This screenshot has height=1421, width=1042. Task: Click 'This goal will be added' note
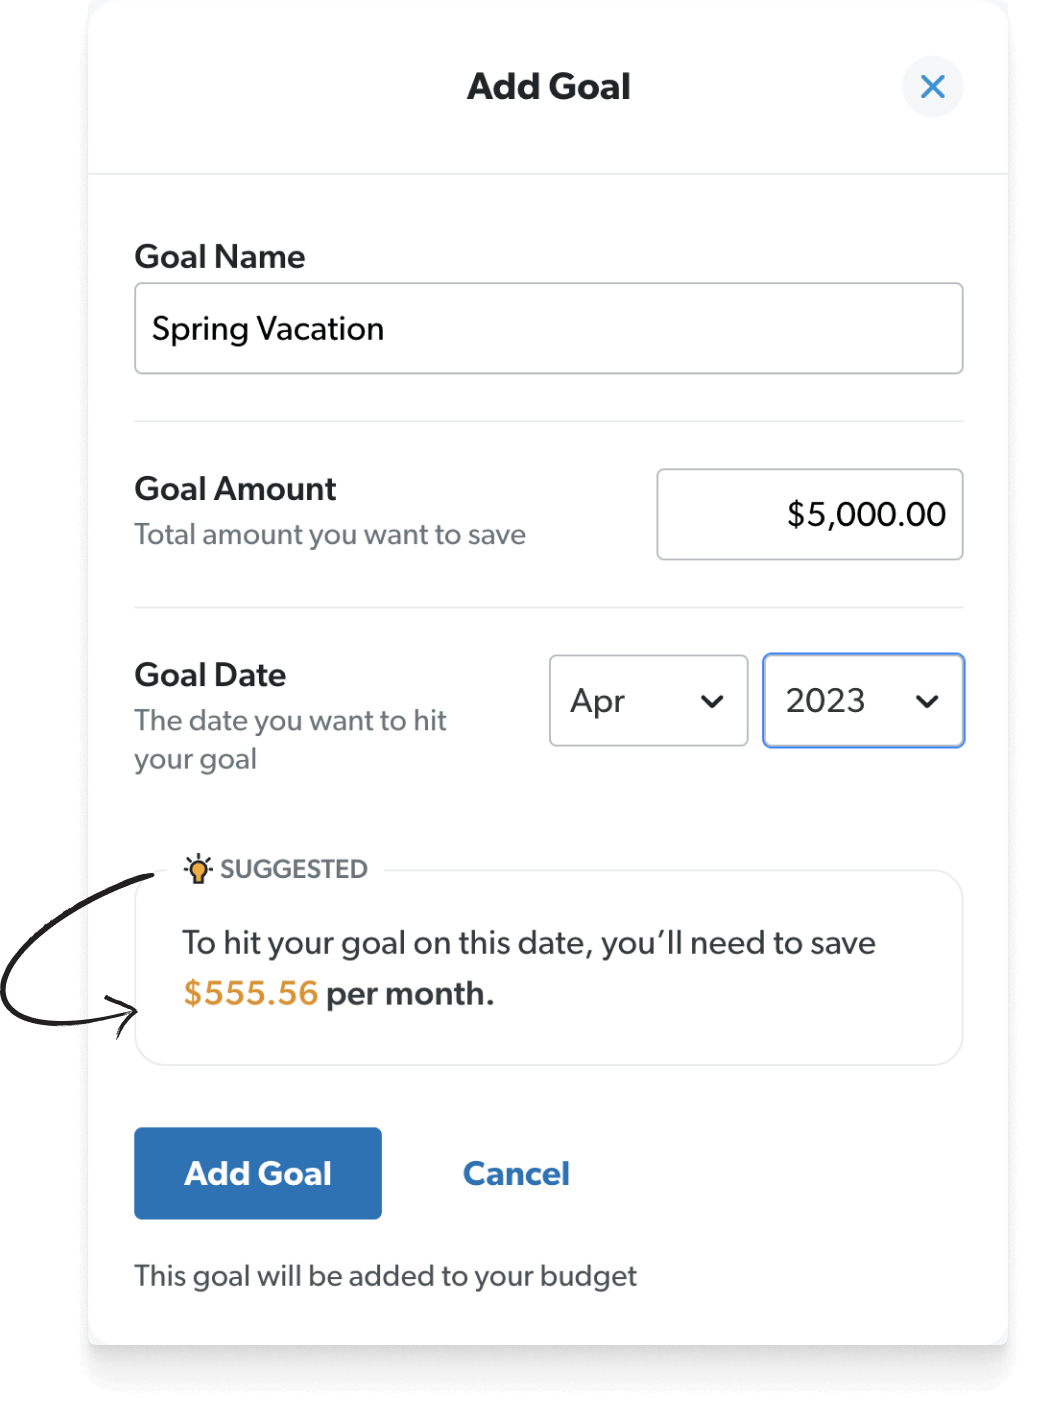[x=385, y=1276]
